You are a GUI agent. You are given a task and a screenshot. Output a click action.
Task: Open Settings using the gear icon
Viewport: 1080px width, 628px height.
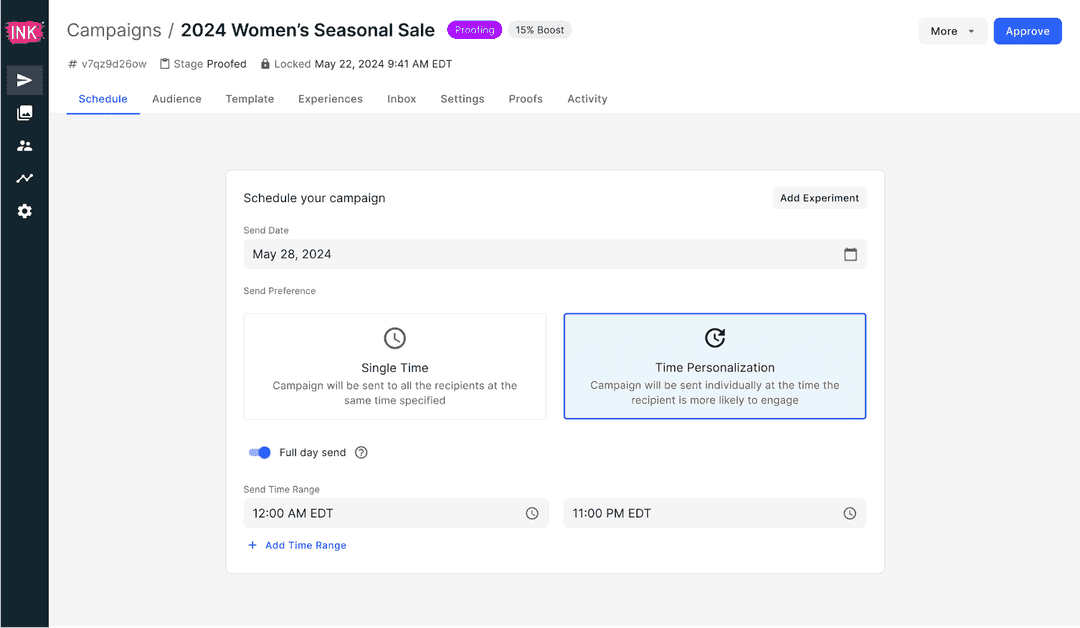tap(24, 211)
